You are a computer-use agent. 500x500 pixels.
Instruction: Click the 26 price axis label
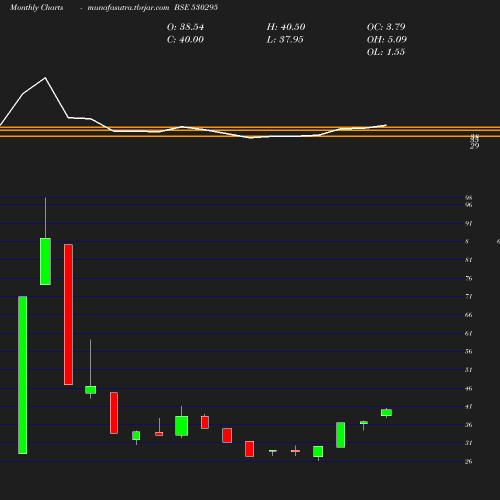click(469, 462)
